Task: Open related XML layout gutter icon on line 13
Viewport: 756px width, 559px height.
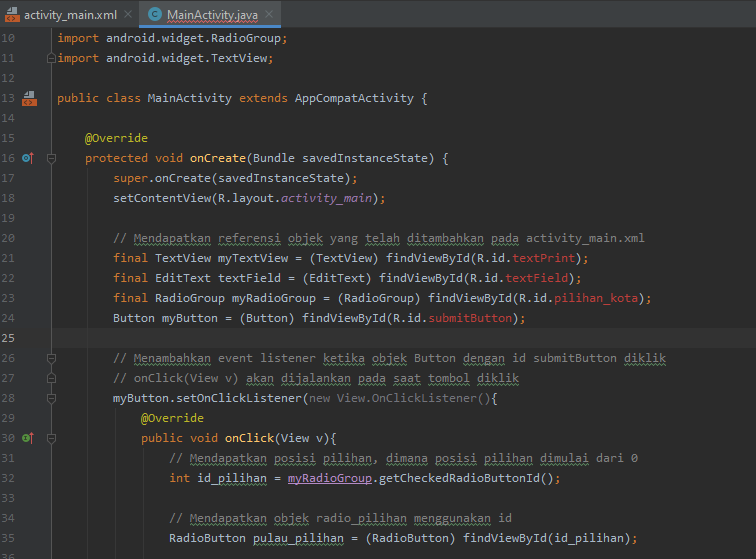Action: coord(29,98)
